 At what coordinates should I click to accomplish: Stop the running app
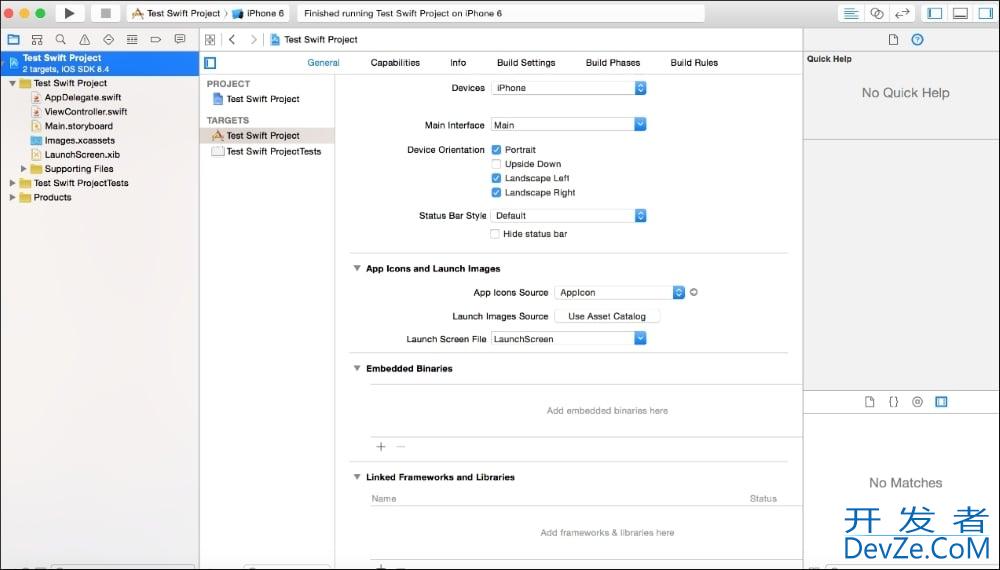(106, 13)
